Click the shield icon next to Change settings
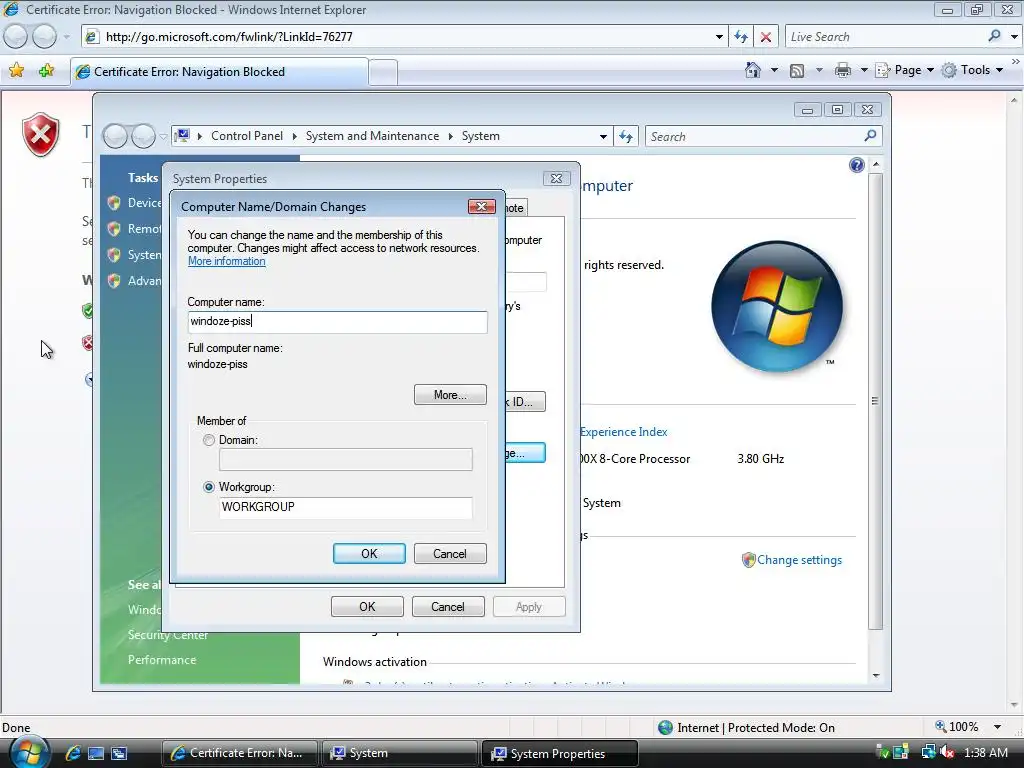Screen dimensions: 1024x768 pos(748,560)
